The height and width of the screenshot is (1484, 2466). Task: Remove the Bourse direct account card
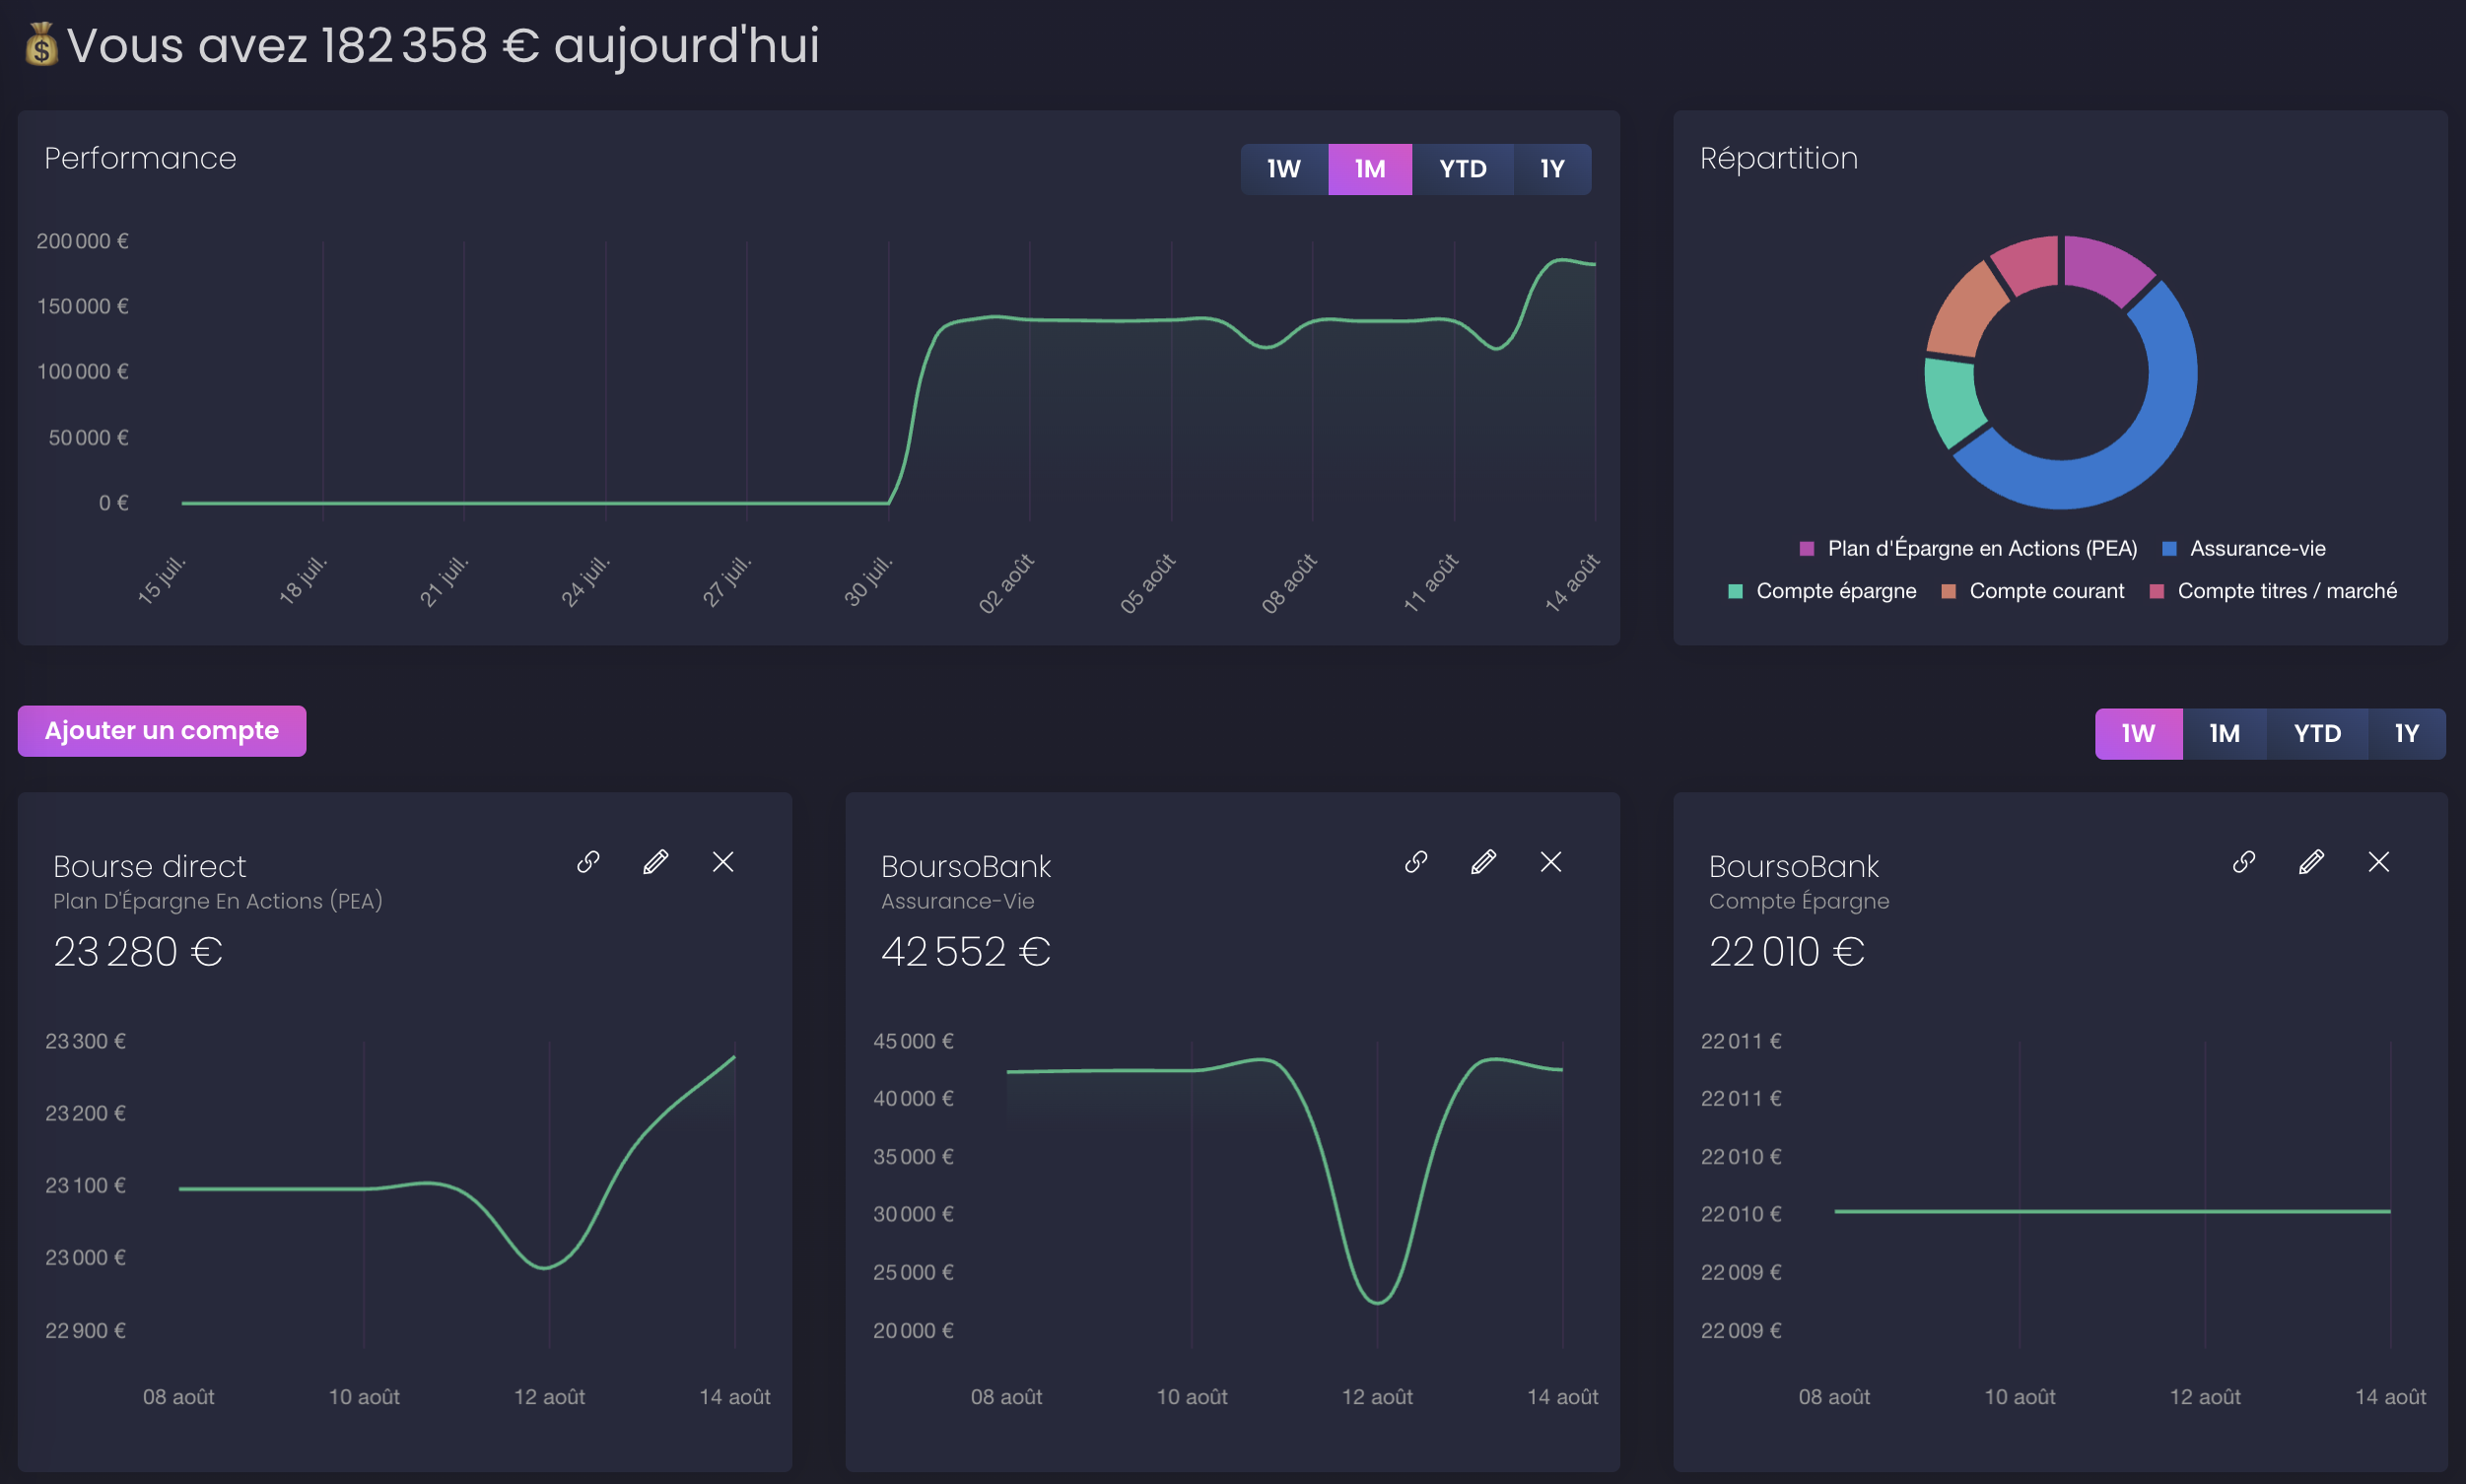[x=723, y=862]
